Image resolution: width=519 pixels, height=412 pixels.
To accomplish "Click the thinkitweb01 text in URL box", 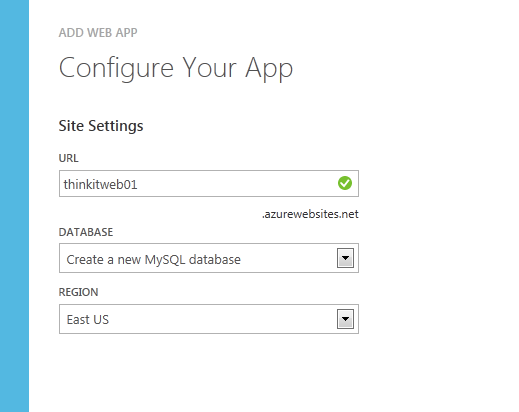I will tap(100, 184).
